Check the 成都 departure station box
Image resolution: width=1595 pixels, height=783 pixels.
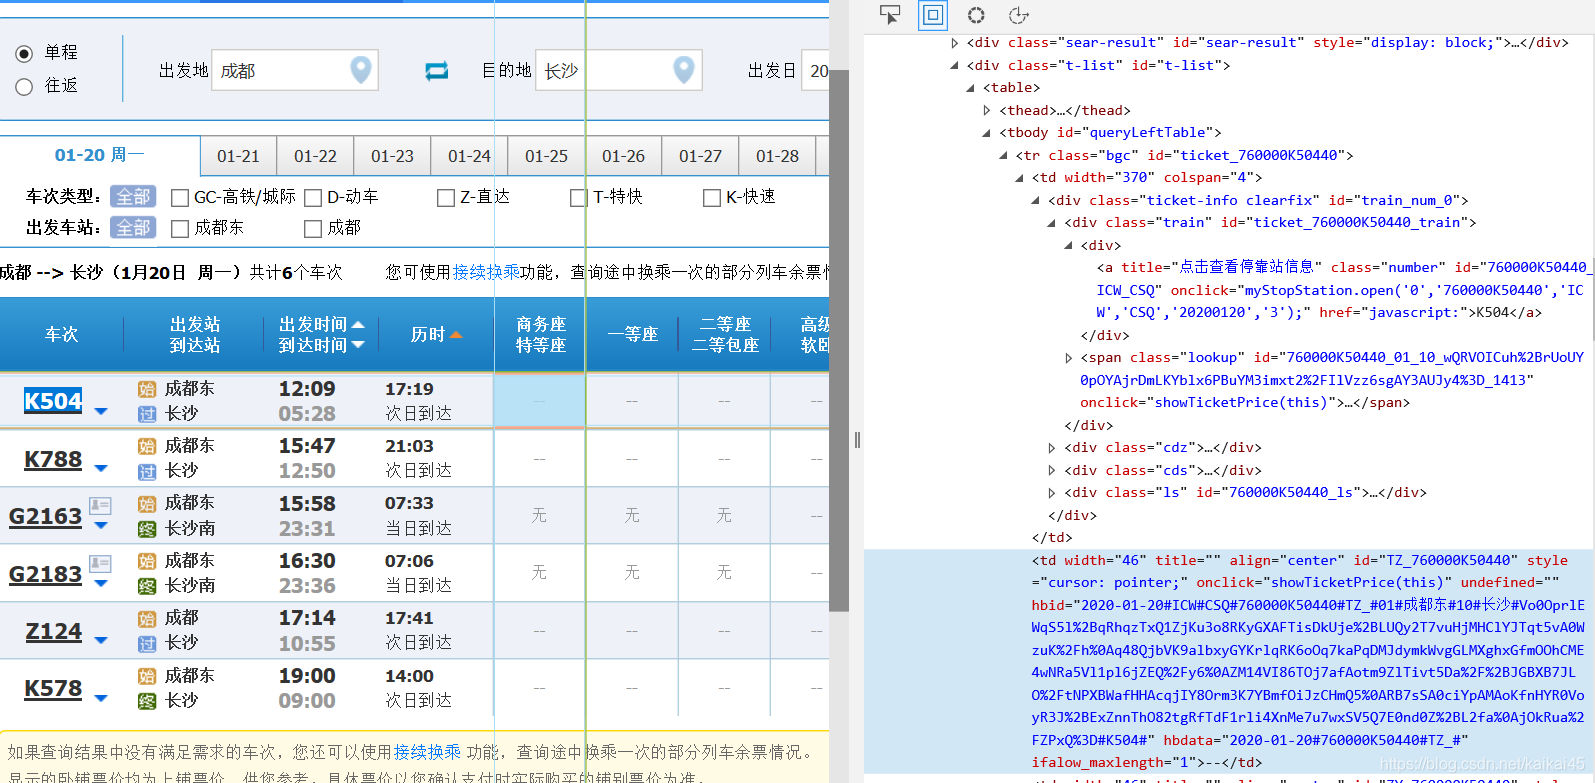click(313, 229)
